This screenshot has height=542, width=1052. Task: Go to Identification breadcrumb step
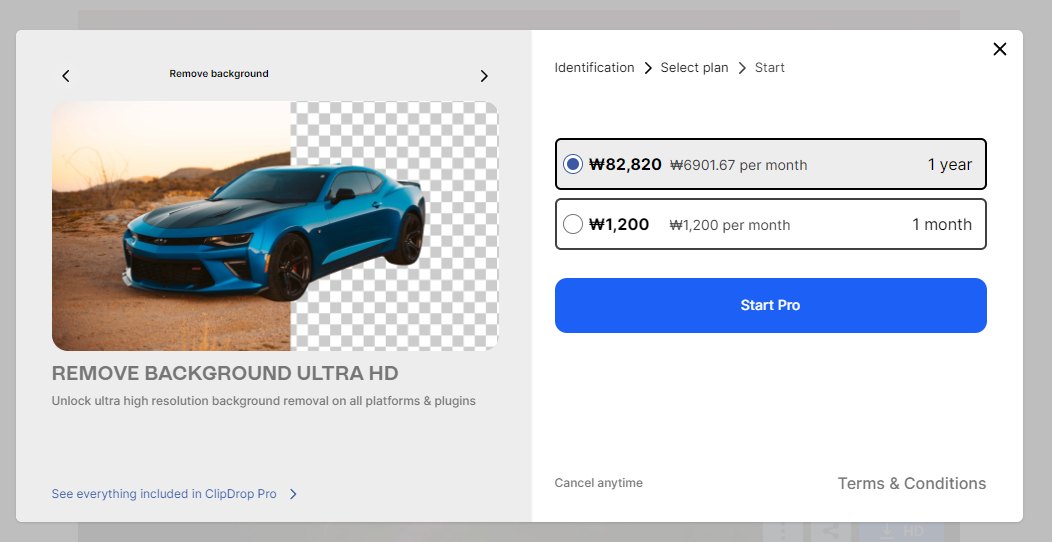(x=594, y=68)
